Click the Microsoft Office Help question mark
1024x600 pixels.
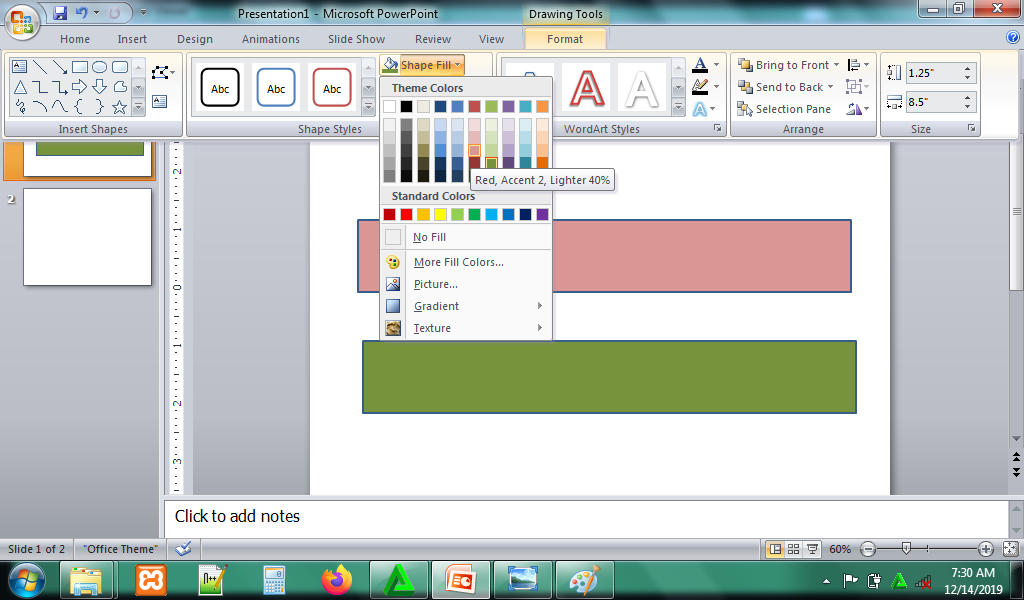tap(1012, 38)
